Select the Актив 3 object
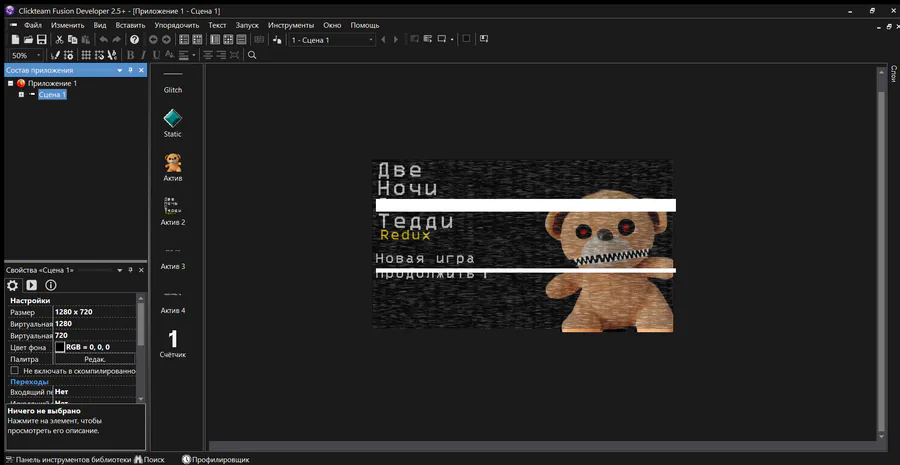 tap(172, 251)
